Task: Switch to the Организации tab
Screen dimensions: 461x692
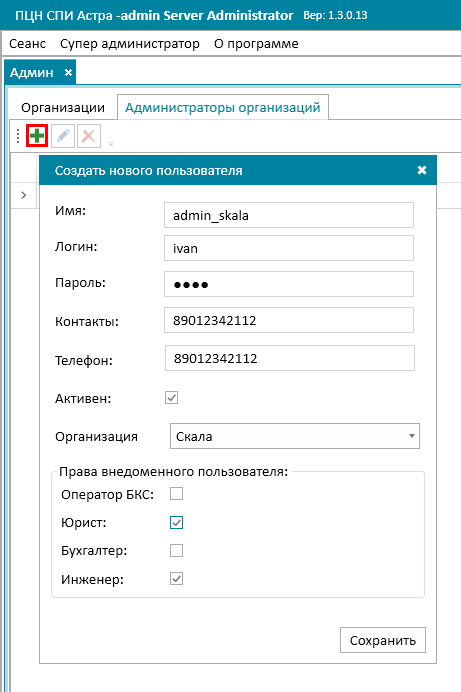Action: (63, 108)
